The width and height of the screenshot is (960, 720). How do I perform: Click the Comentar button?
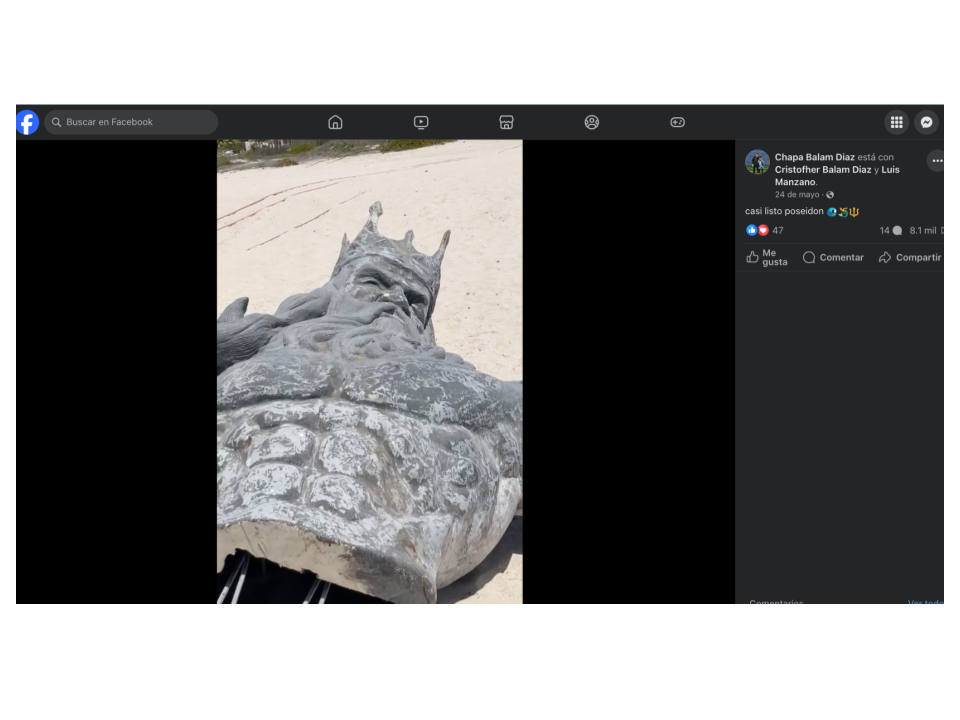pos(833,258)
